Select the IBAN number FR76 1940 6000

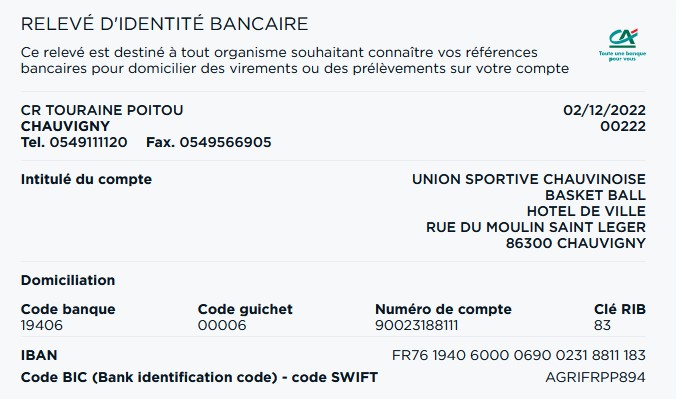click(x=519, y=355)
